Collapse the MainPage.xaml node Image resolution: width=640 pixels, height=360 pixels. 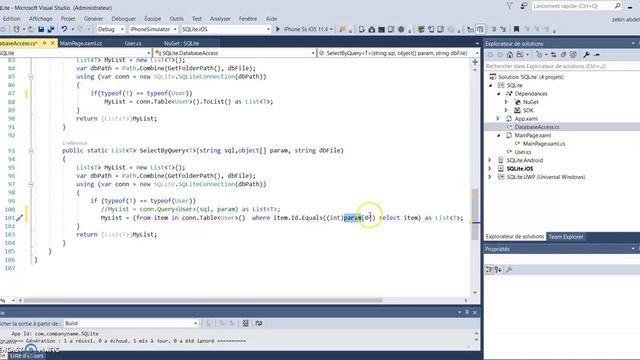498,136
